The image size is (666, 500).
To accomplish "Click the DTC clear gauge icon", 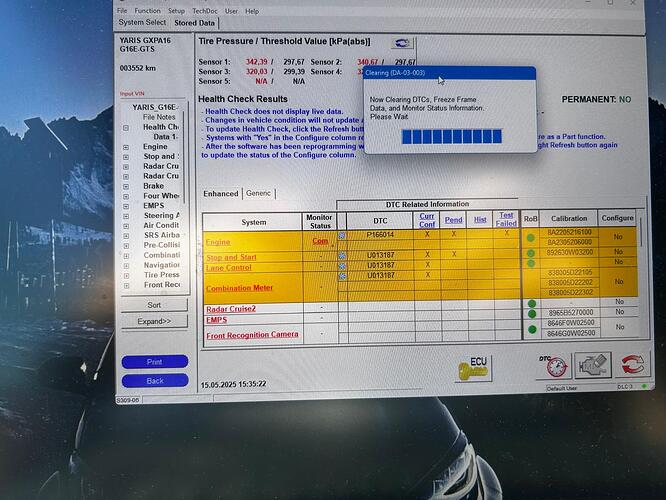I will pos(554,365).
